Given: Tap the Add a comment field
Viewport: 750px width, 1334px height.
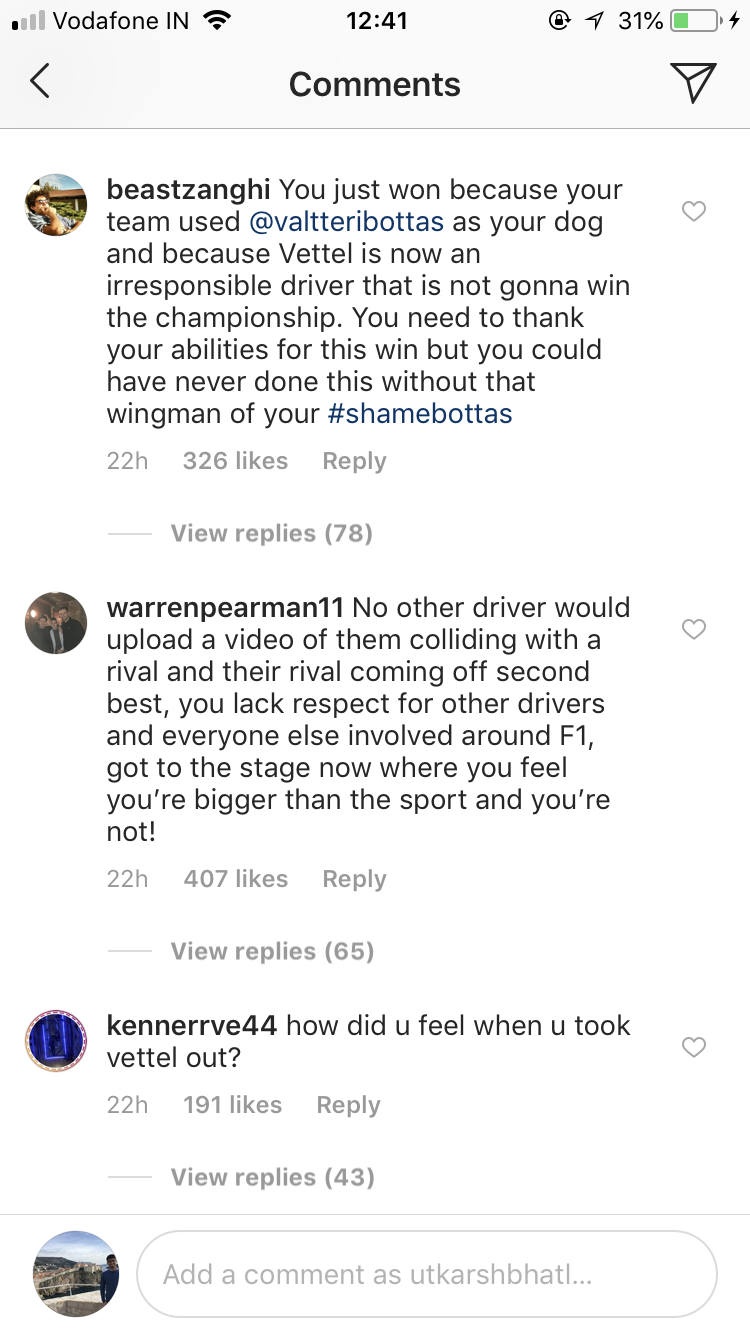Looking at the screenshot, I should 426,1274.
